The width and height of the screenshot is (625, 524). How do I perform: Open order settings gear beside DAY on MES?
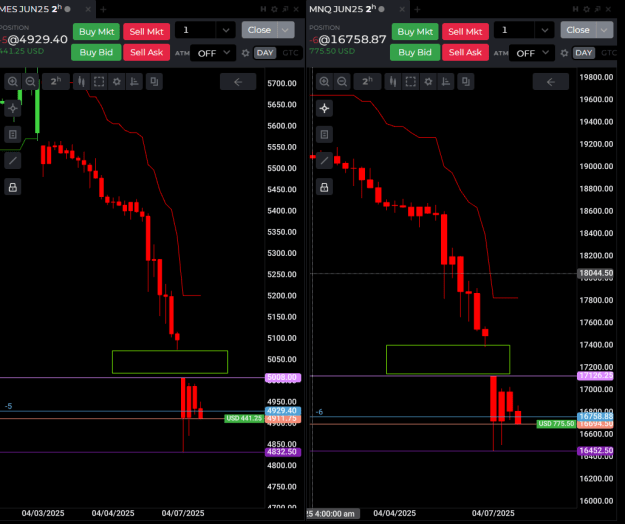click(246, 53)
